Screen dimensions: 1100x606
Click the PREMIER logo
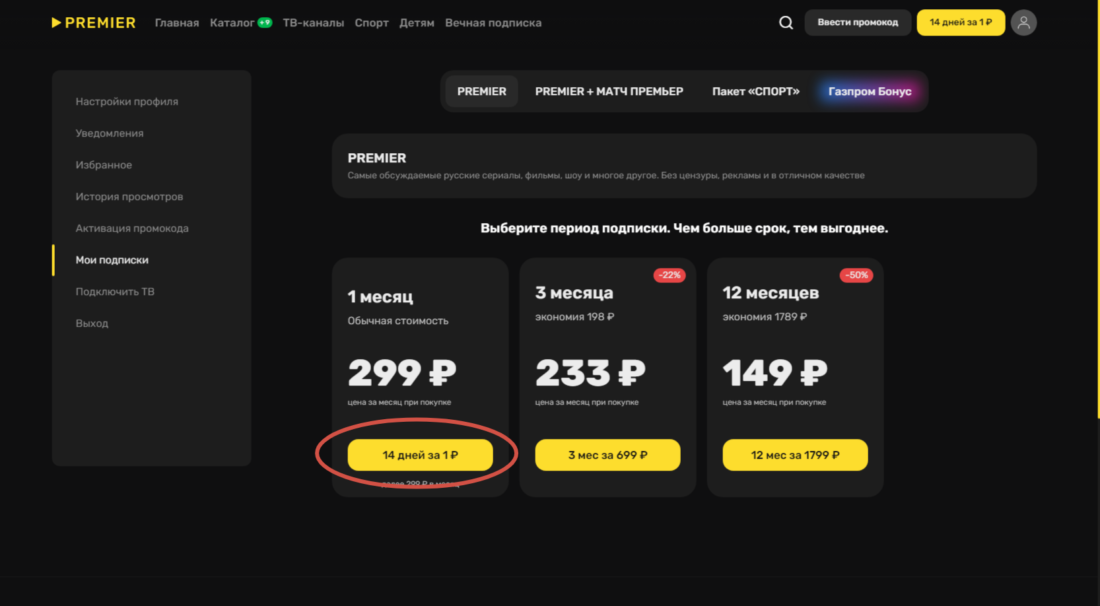pos(93,23)
